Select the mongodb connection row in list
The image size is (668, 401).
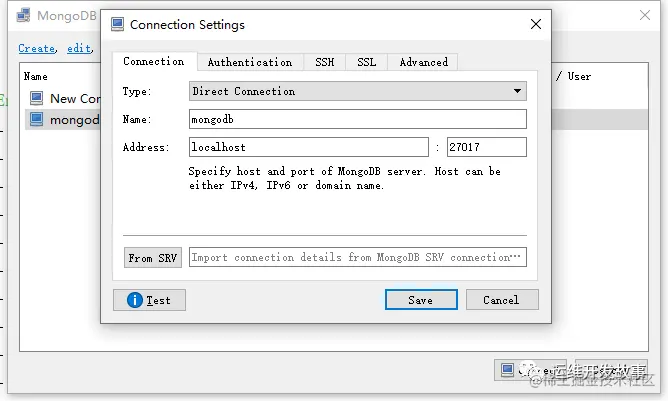[63, 120]
